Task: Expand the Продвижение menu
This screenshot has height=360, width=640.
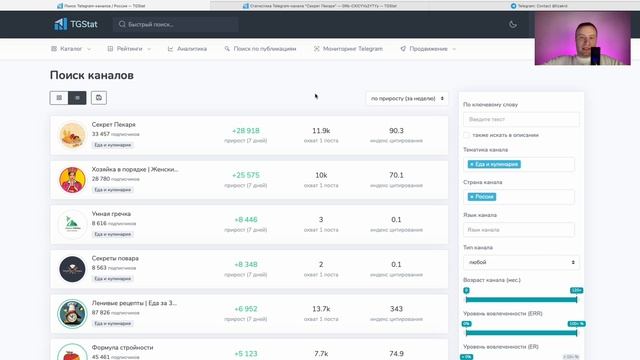Action: point(428,49)
